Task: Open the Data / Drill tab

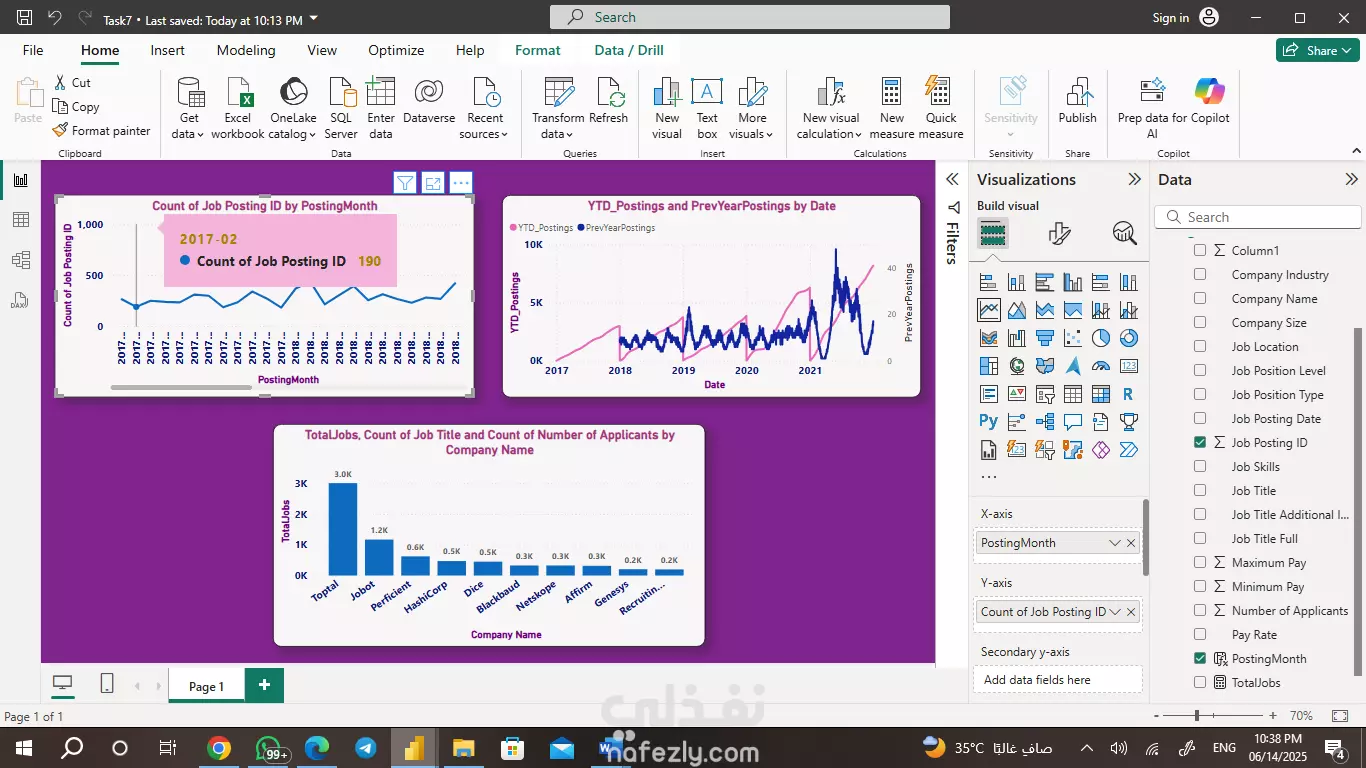Action: 629,50
